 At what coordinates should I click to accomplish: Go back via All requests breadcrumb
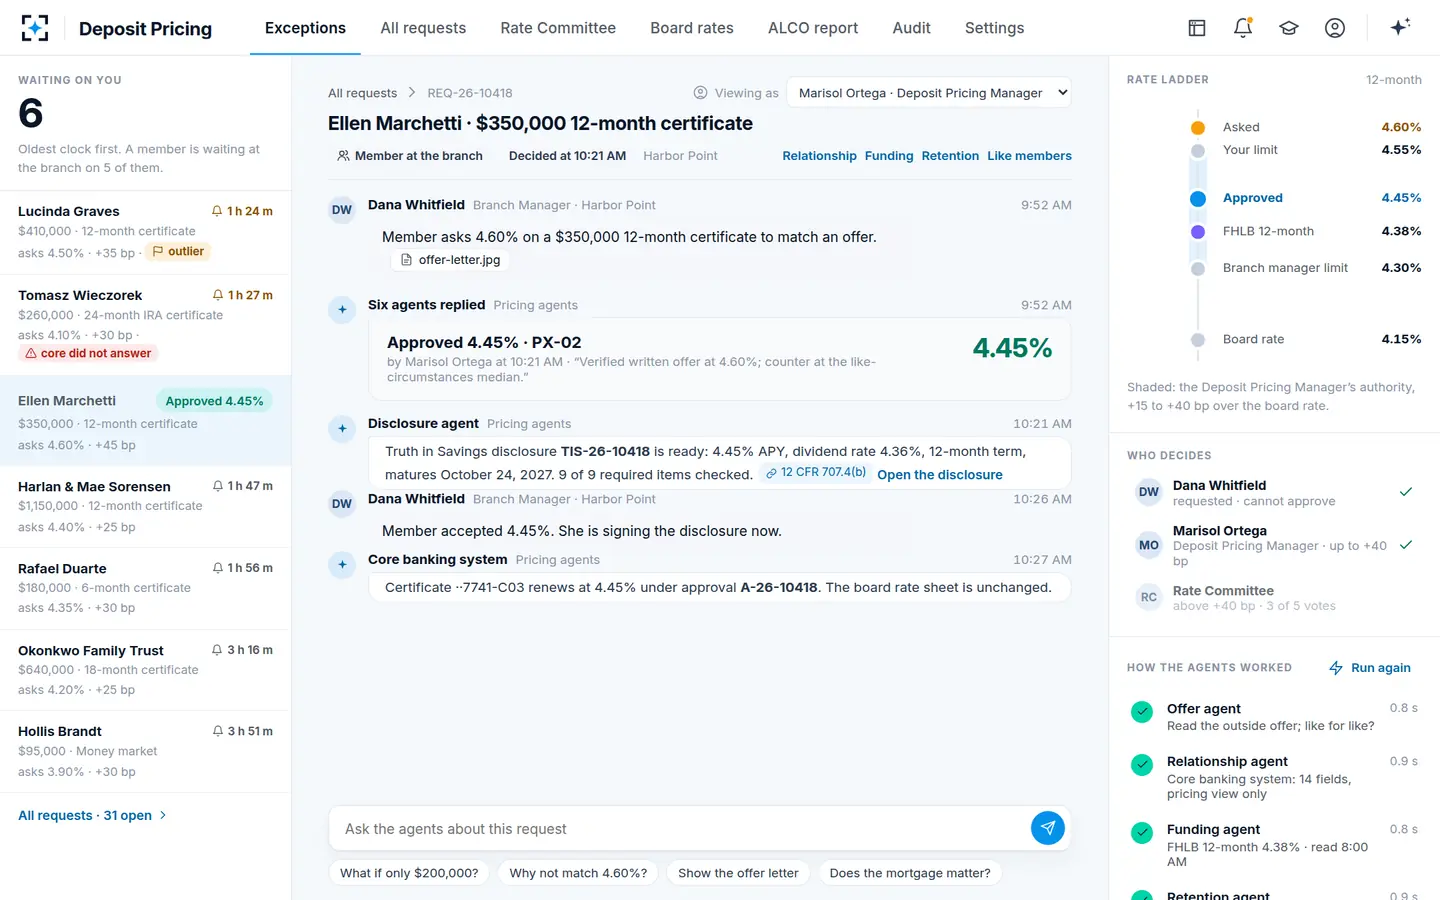(362, 93)
